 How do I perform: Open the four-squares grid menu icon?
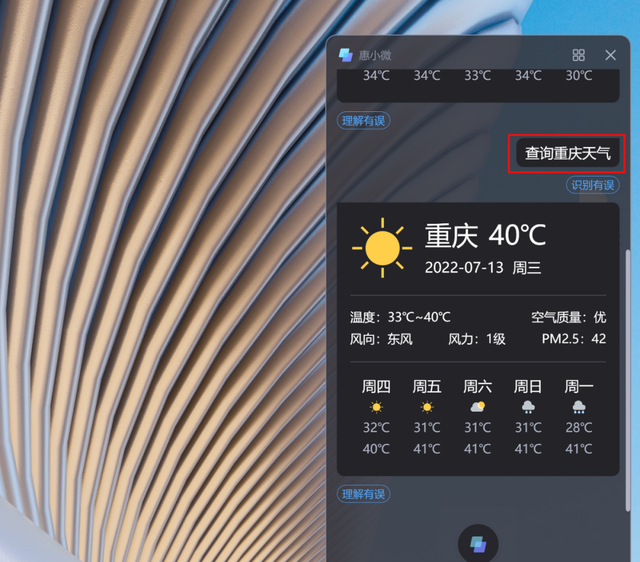[578, 55]
